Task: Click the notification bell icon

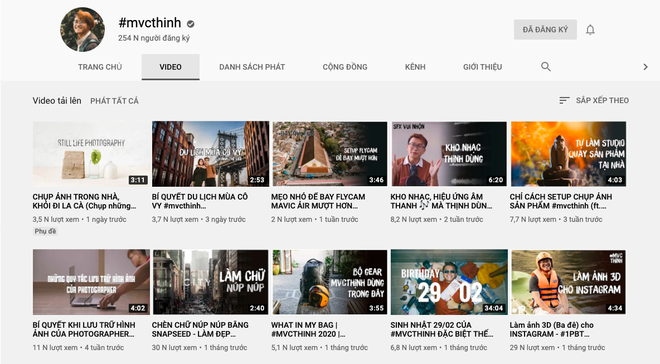Action: tap(590, 29)
